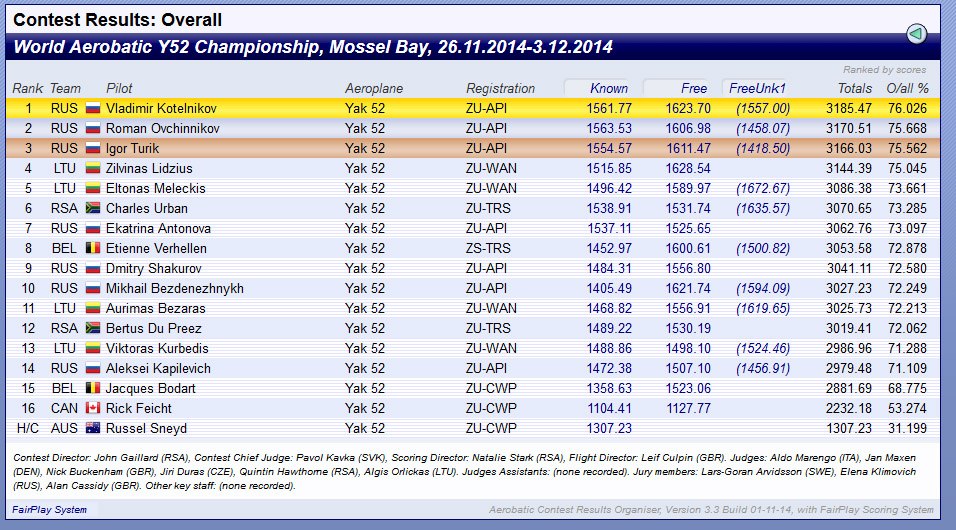Click the Australian flag beside Russel Sneyd
The width and height of the screenshot is (956, 530).
(93, 429)
